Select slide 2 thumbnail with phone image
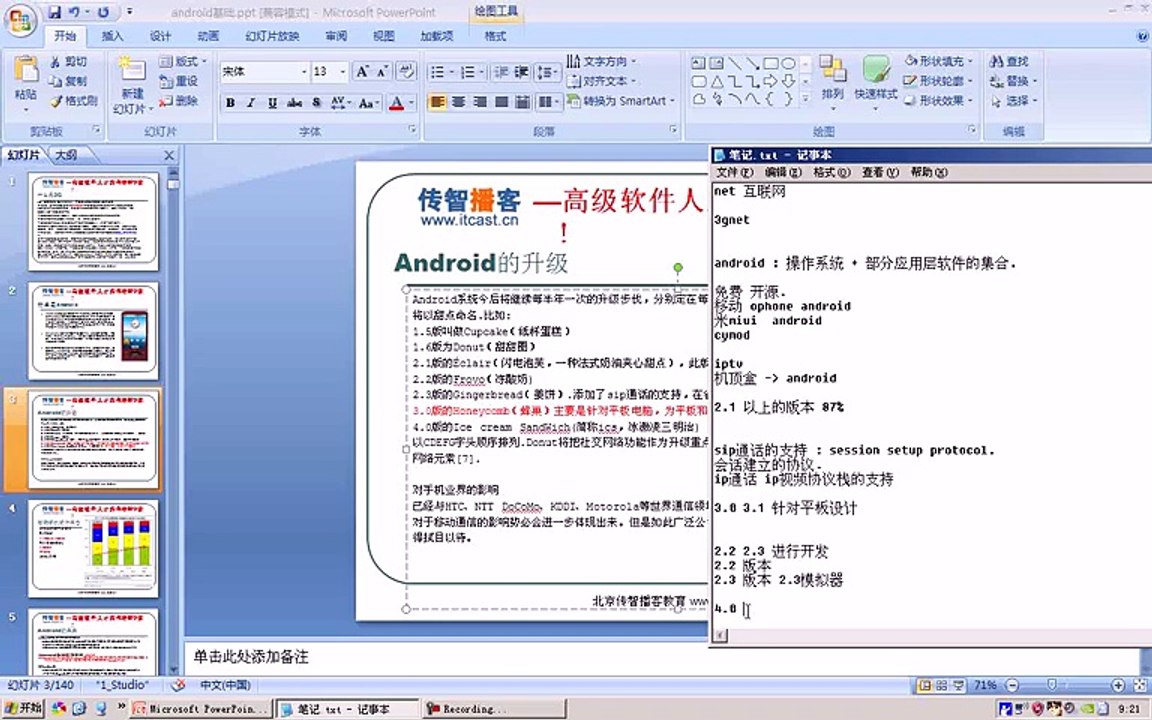Image resolution: width=1152 pixels, height=720 pixels. [93, 331]
